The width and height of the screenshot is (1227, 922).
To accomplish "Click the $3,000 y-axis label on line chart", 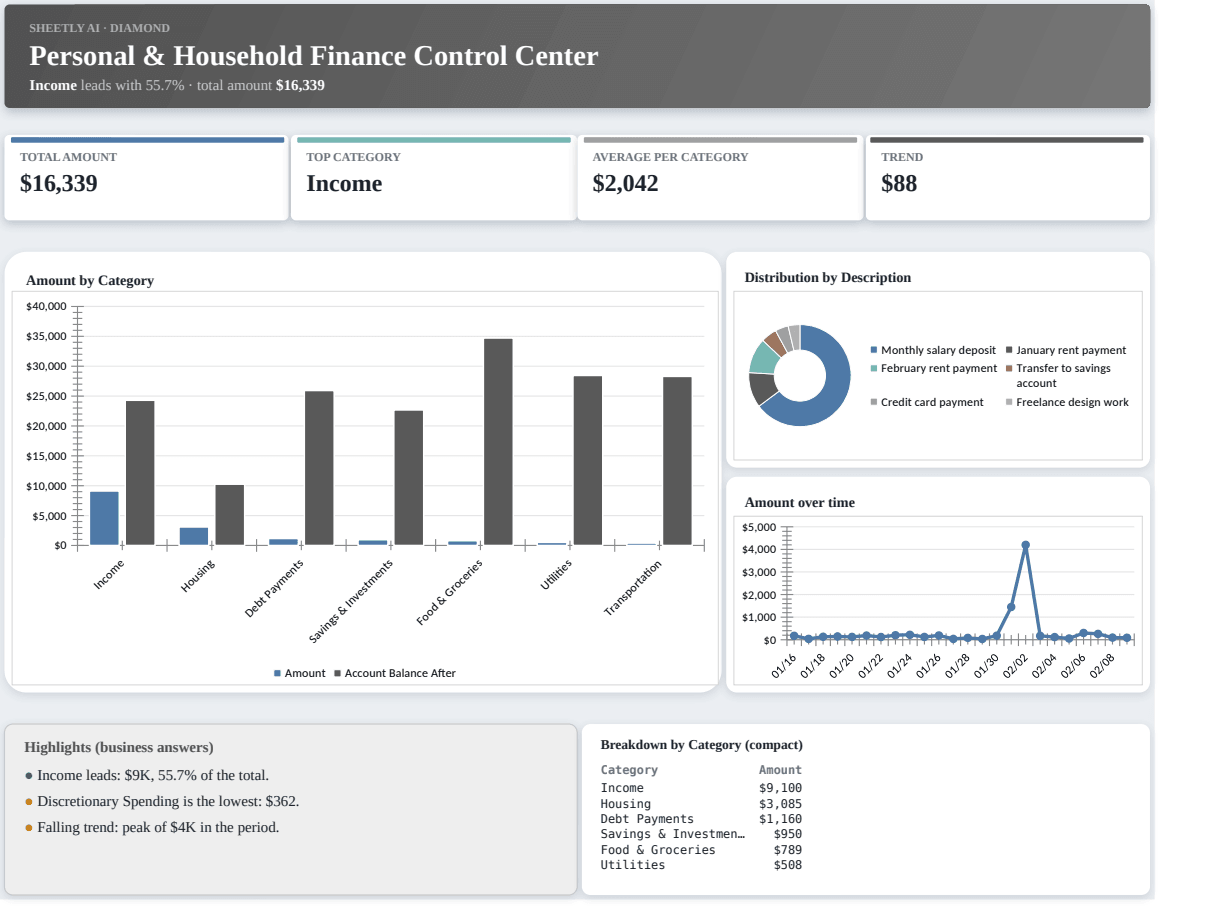I will (x=759, y=572).
